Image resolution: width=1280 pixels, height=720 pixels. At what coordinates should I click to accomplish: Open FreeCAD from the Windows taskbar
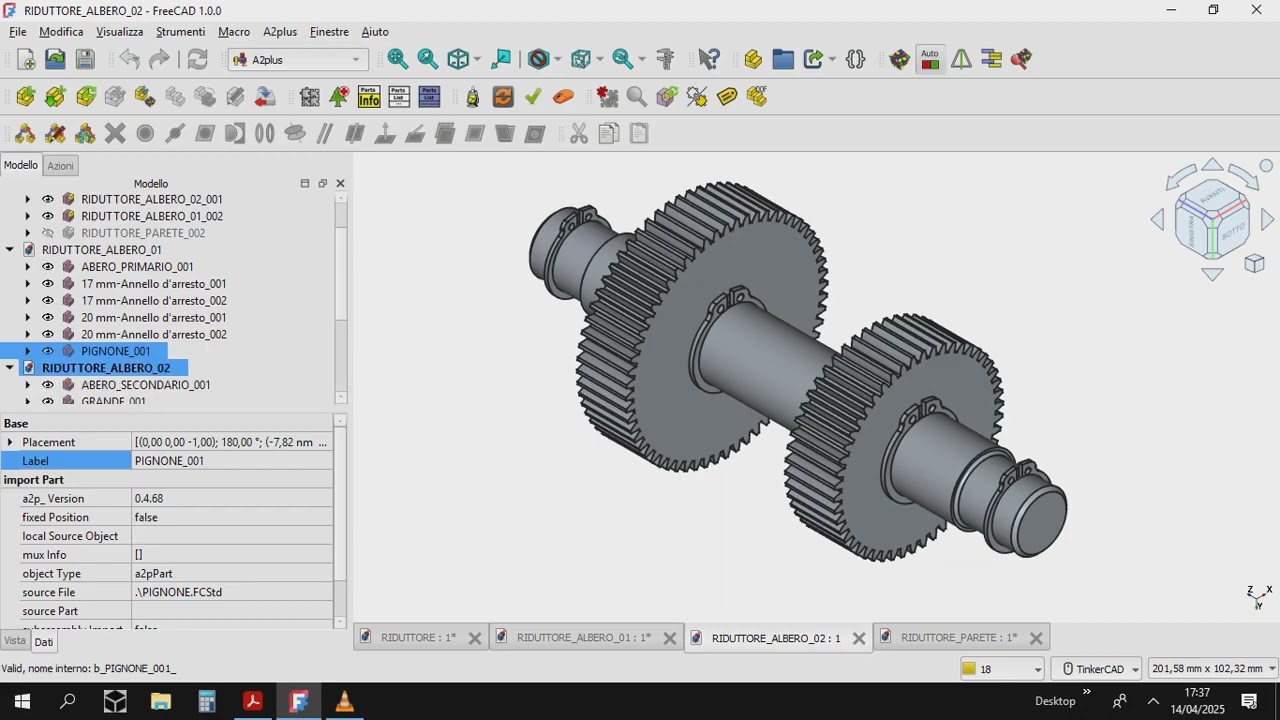tap(299, 701)
